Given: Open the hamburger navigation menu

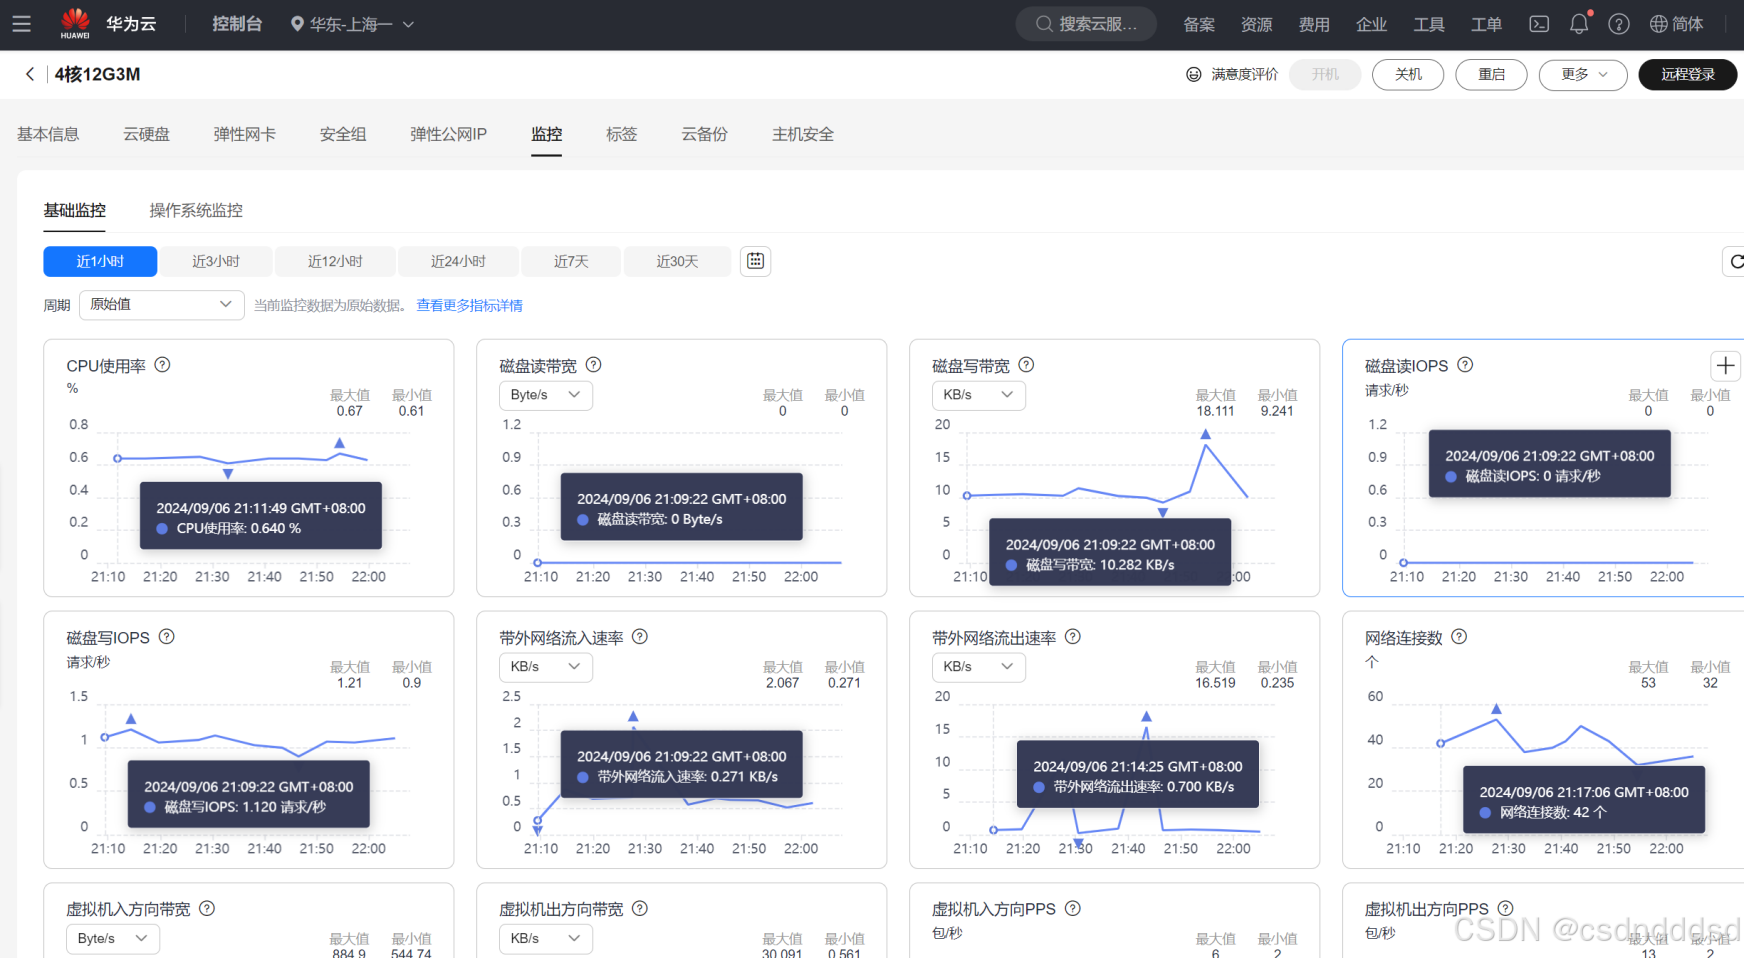Looking at the screenshot, I should (x=22, y=24).
